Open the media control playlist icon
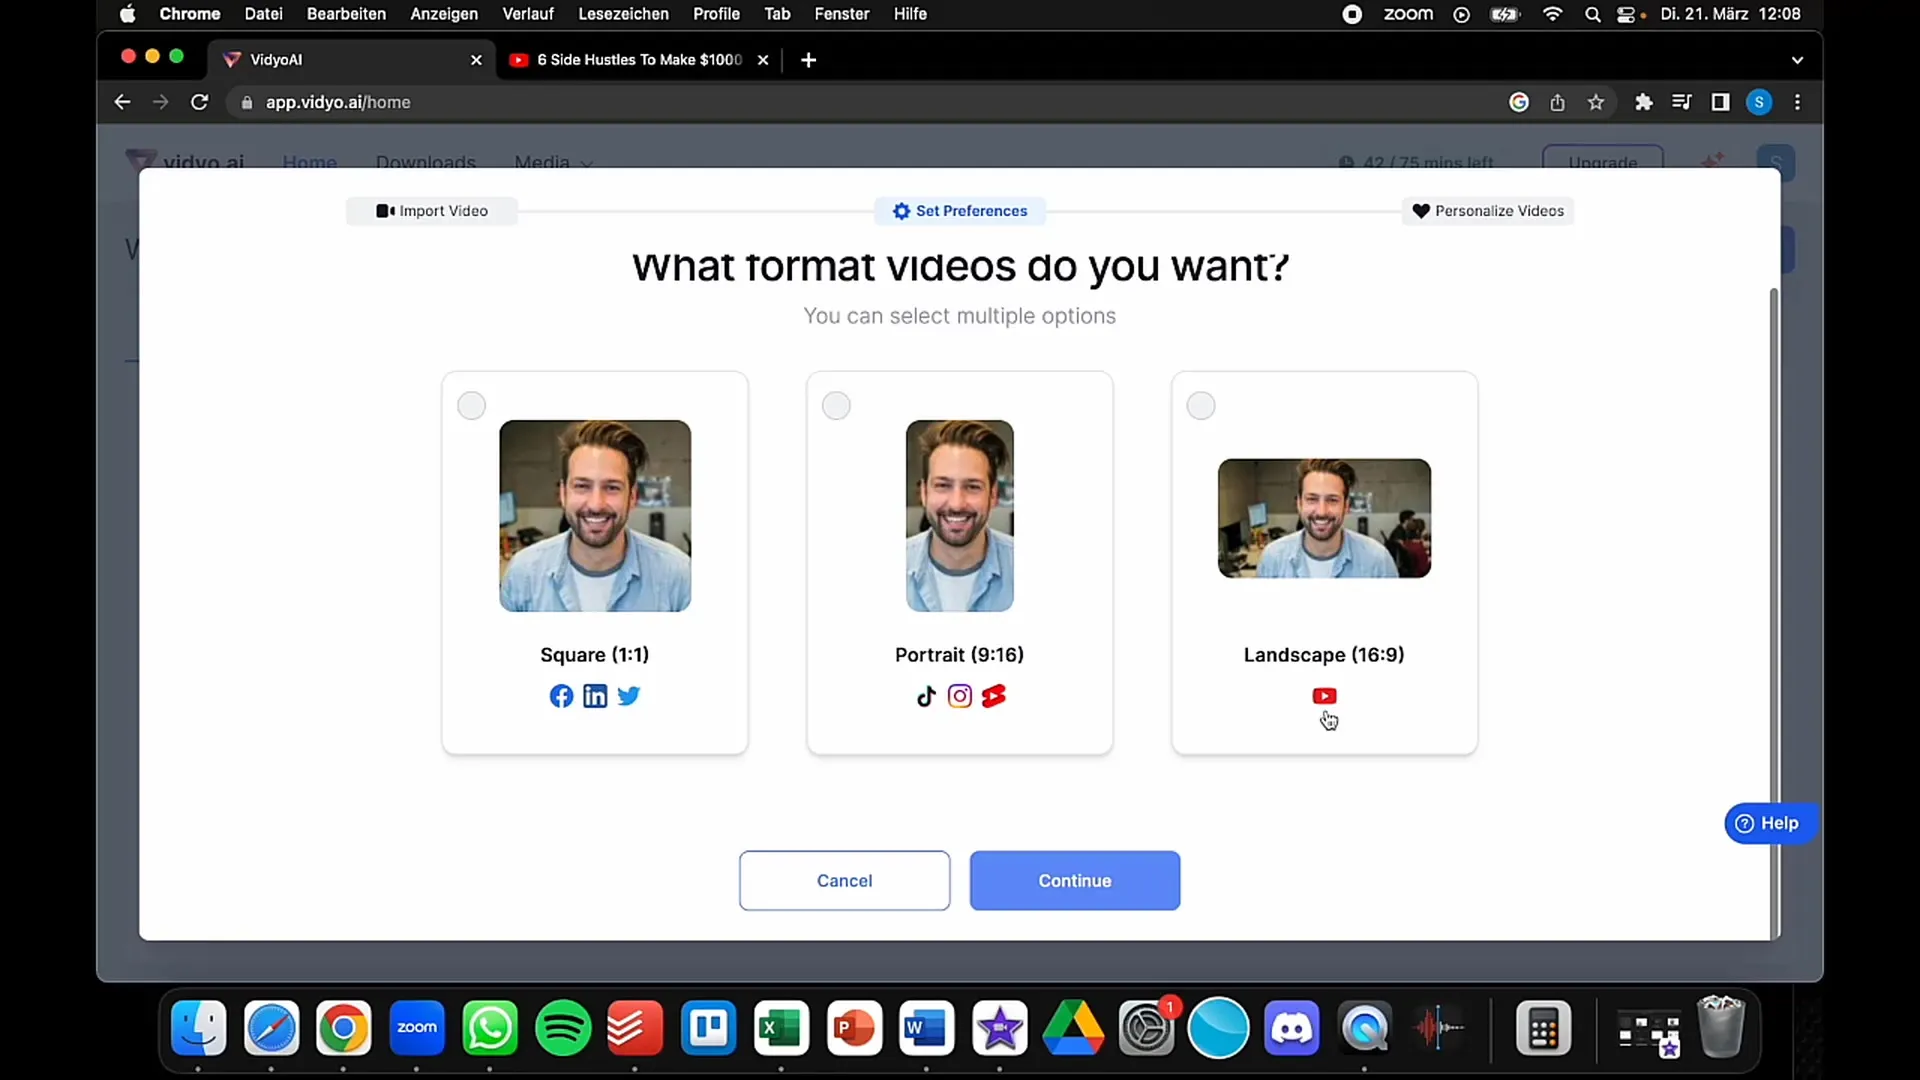The image size is (1920, 1080). [1681, 102]
